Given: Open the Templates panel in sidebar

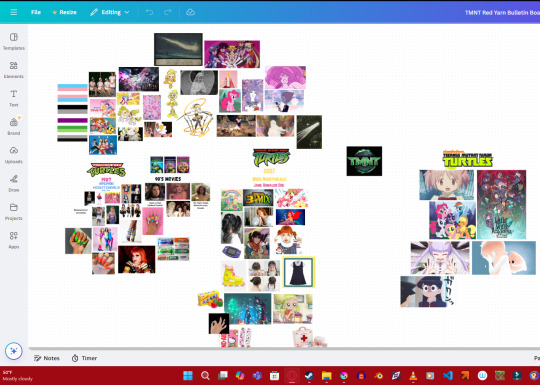Looking at the screenshot, I should click(14, 41).
